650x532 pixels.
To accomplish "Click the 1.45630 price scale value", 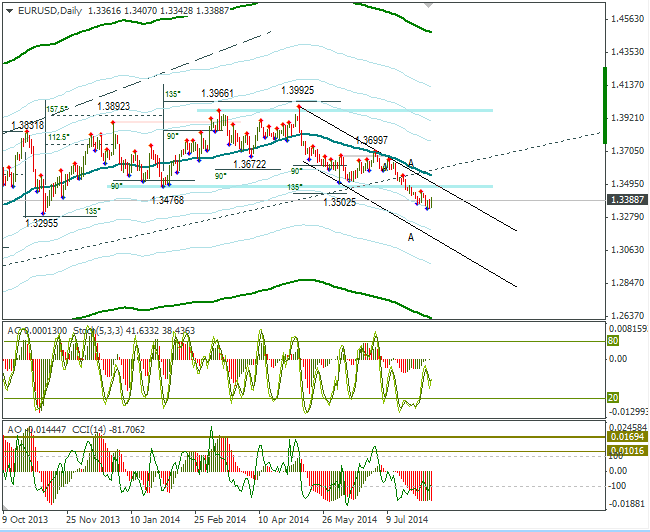I will click(628, 19).
